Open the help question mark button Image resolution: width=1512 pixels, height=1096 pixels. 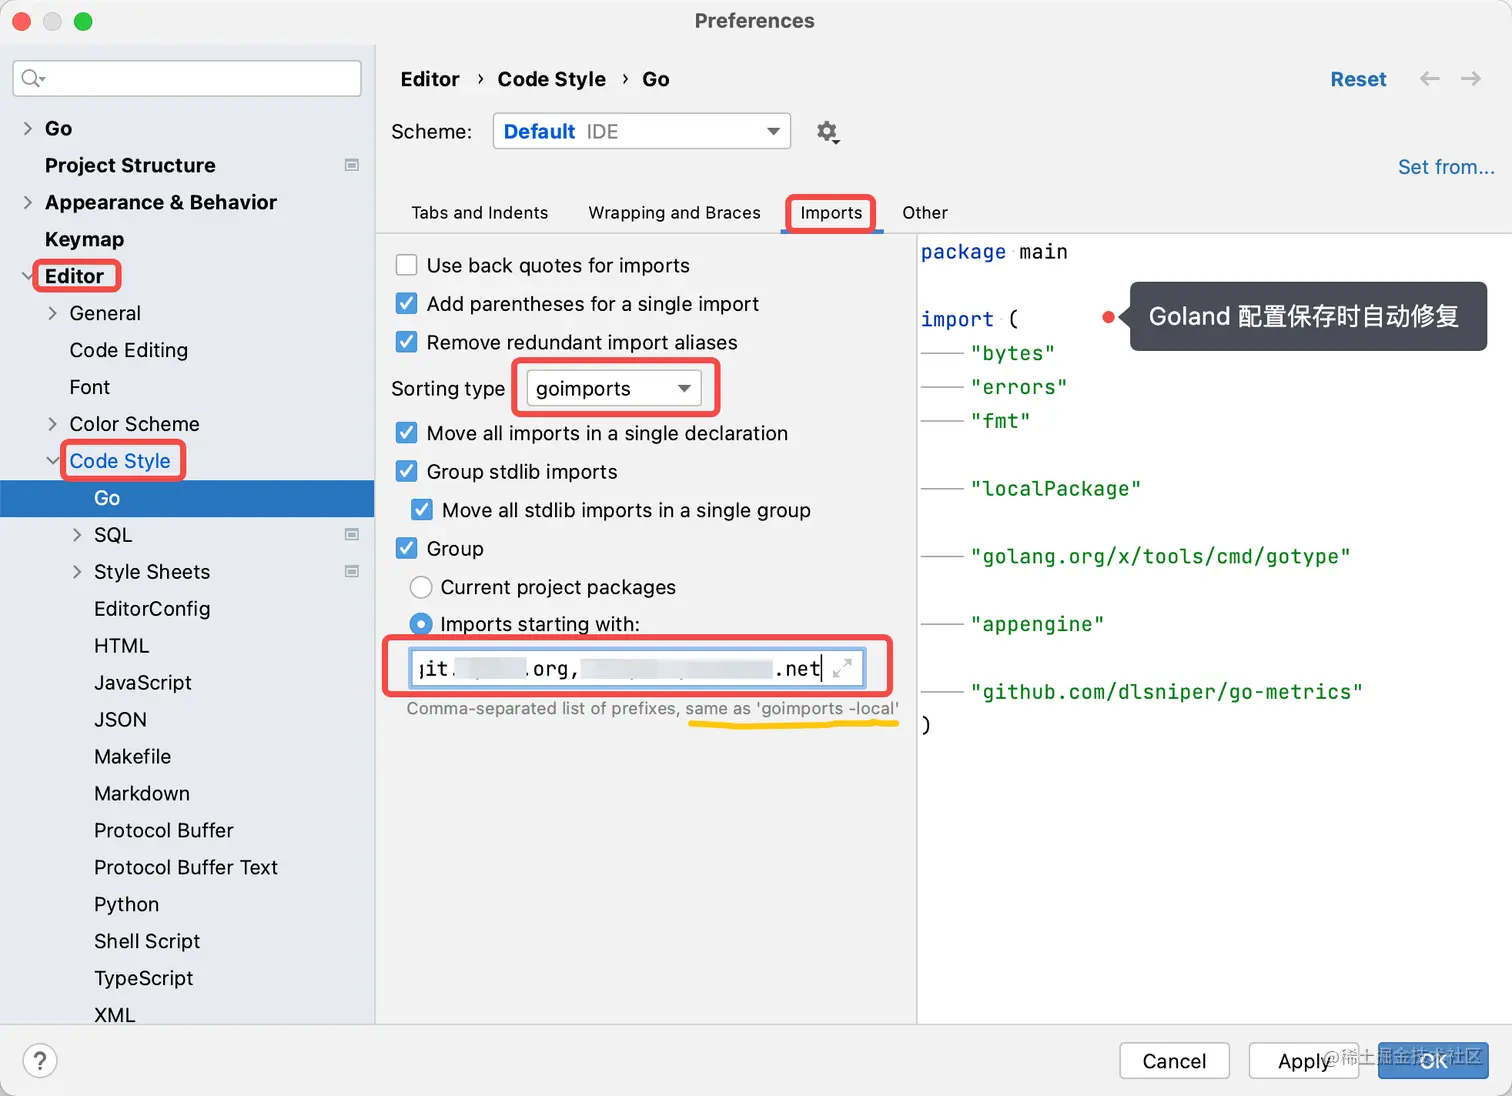[40, 1061]
